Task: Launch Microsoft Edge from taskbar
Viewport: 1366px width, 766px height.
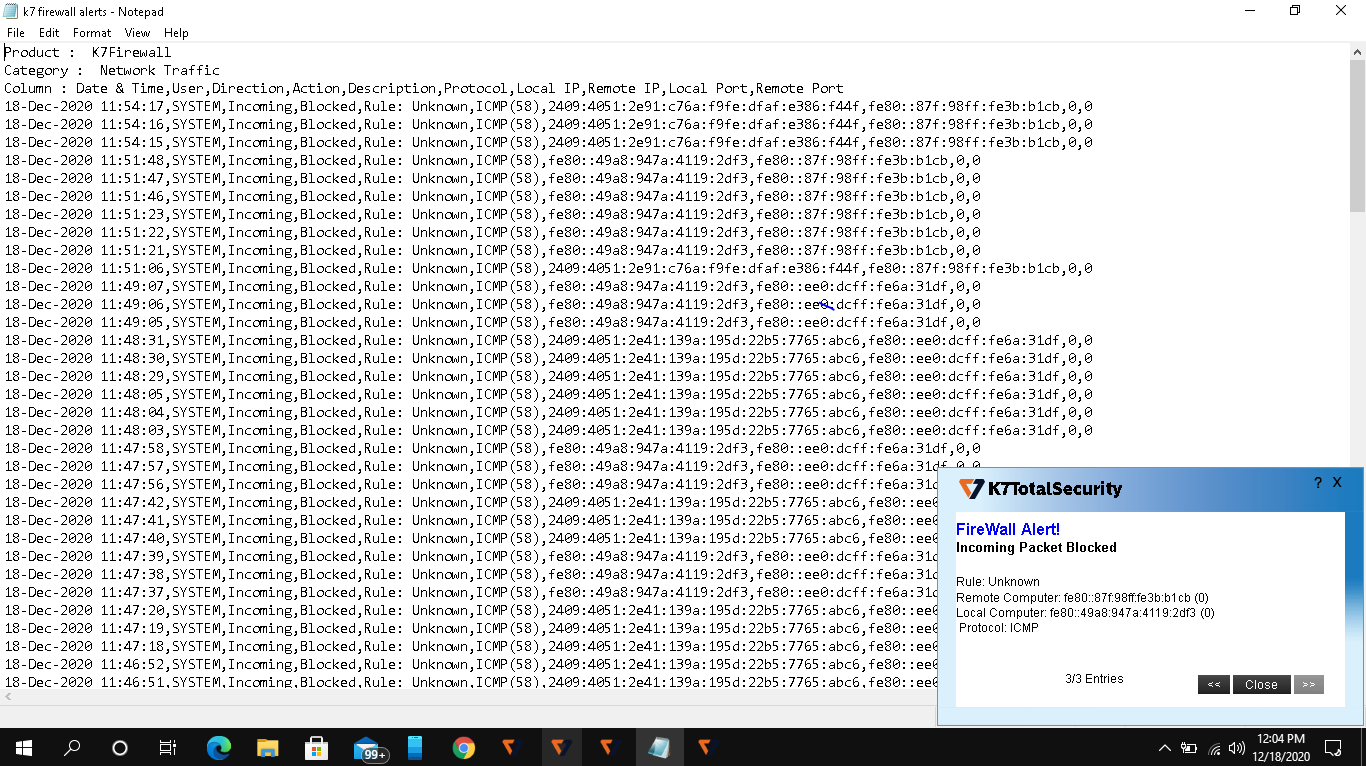Action: pyautogui.click(x=218, y=747)
